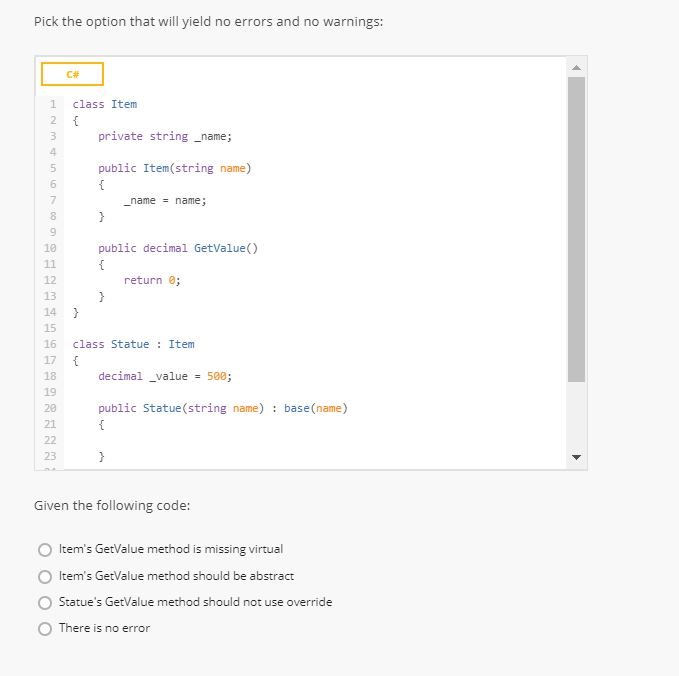Image resolution: width=679 pixels, height=676 pixels.
Task: Click the "private string _name;" line
Action: point(165,136)
